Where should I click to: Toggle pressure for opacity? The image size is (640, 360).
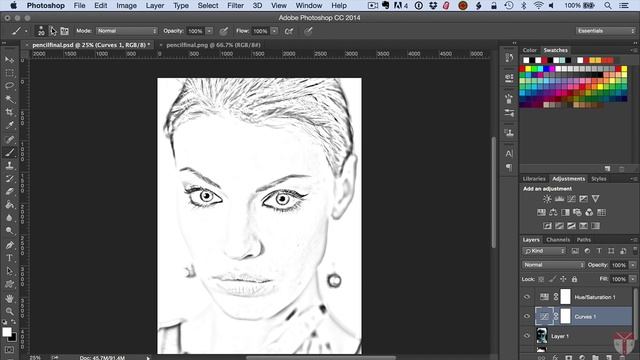click(224, 31)
